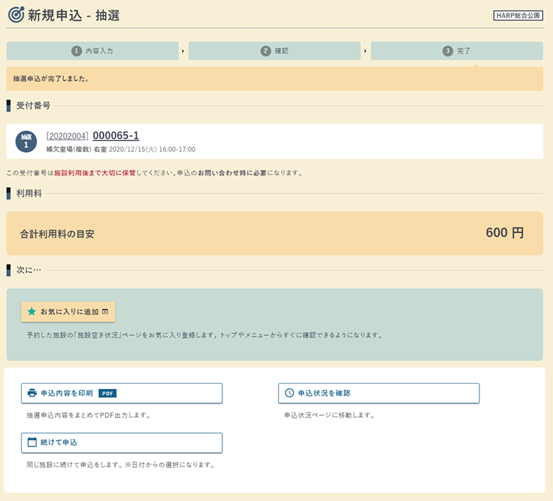The height and width of the screenshot is (501, 553).
Task: Click the printer icon on 申込内容を印刷
Action: point(32,393)
